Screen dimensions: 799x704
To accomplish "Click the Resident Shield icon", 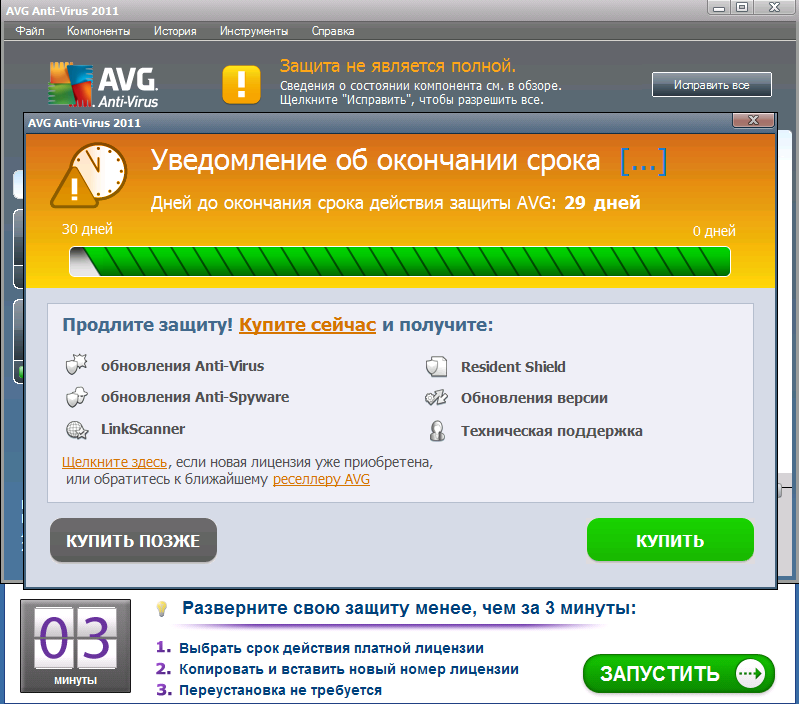I will 436,367.
